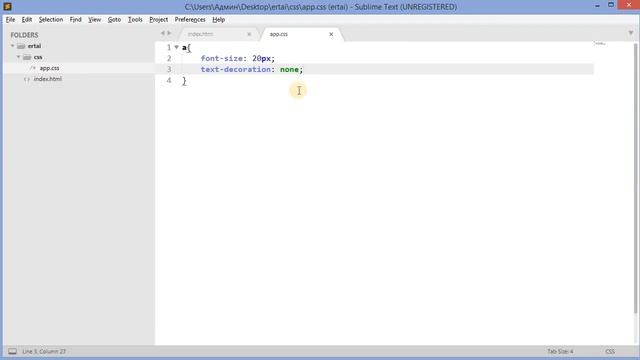Open the CSS syntax selector
The width and height of the screenshot is (640, 360).
pos(610,351)
